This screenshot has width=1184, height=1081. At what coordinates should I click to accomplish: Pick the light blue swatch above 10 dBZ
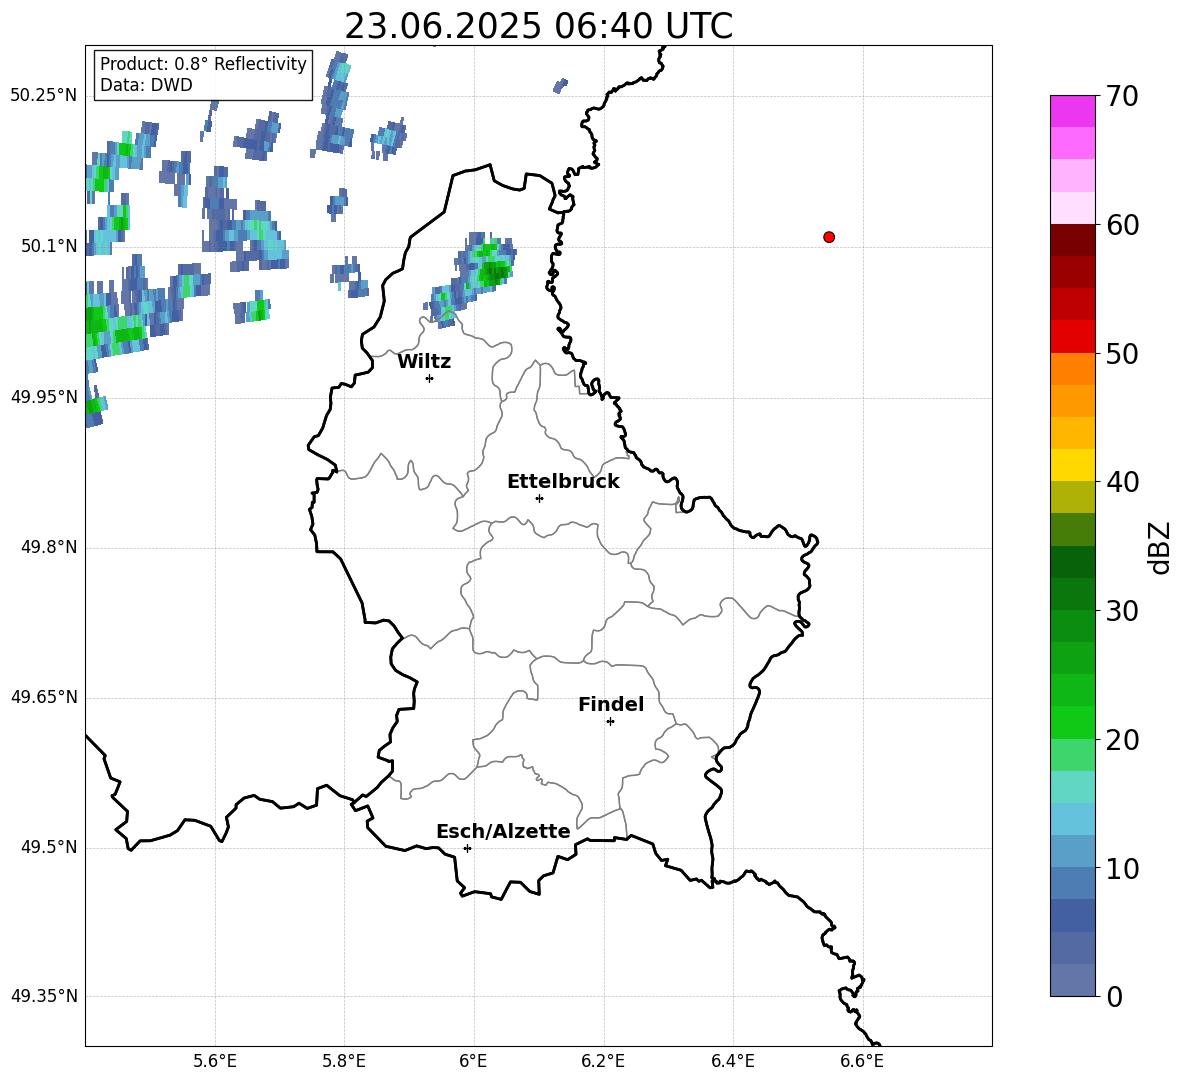point(1072,851)
